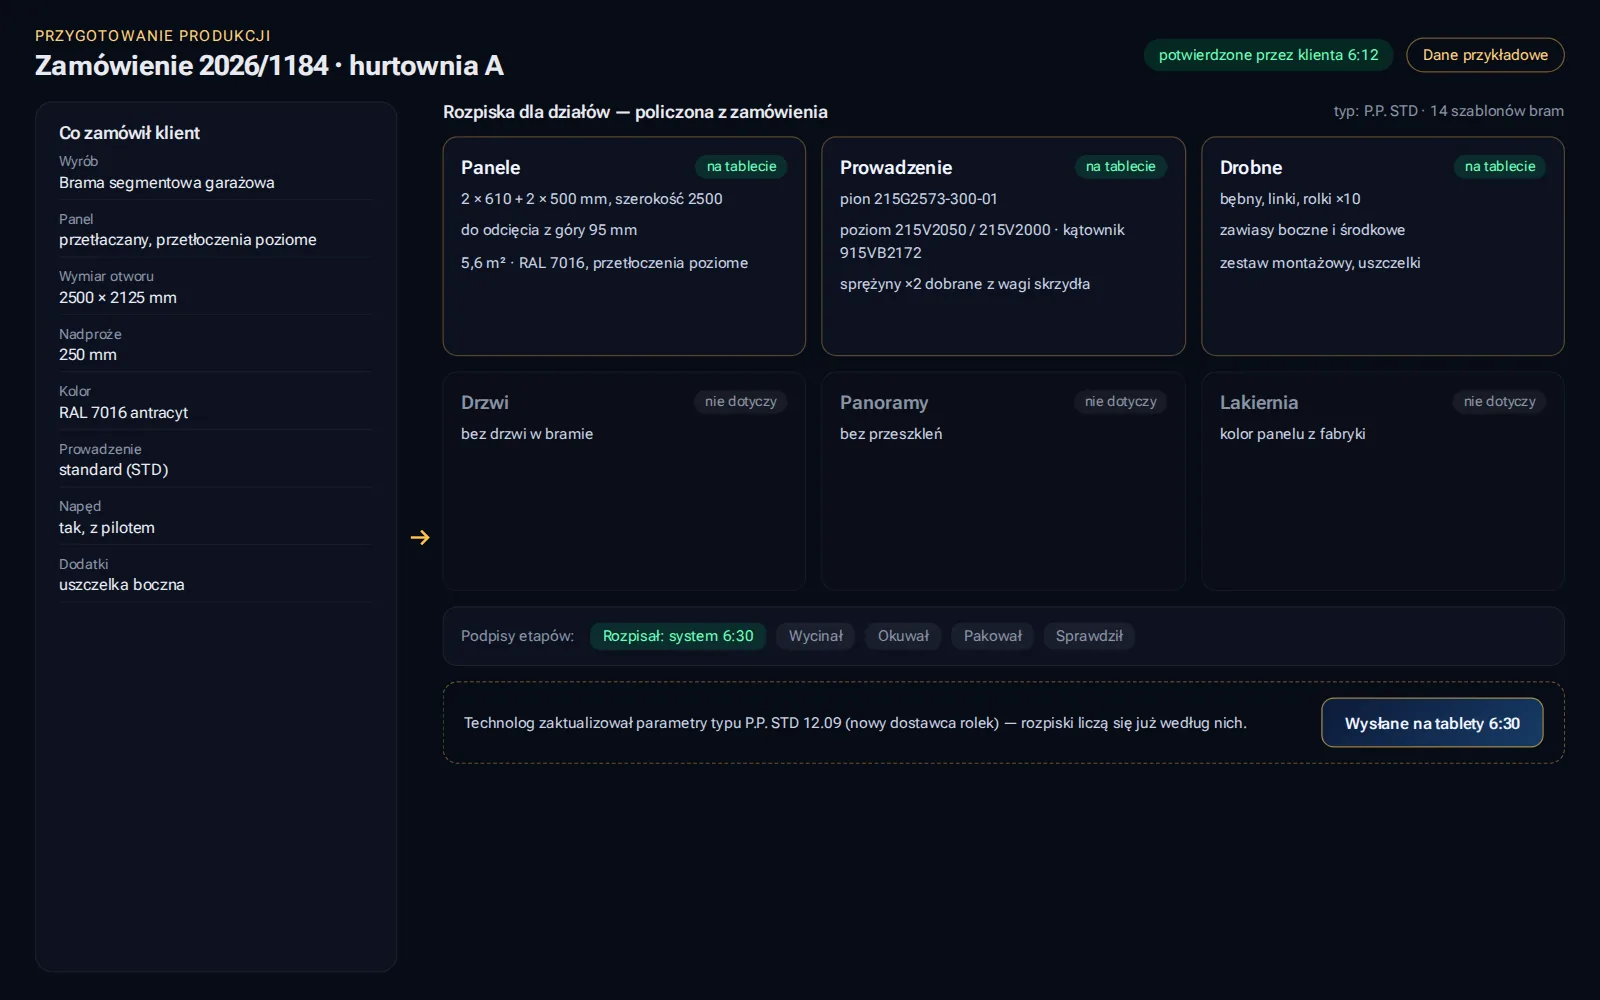The width and height of the screenshot is (1600, 1000).
Task: Click 'nie dotyczy' badge on Panoramy card
Action: click(x=1121, y=402)
